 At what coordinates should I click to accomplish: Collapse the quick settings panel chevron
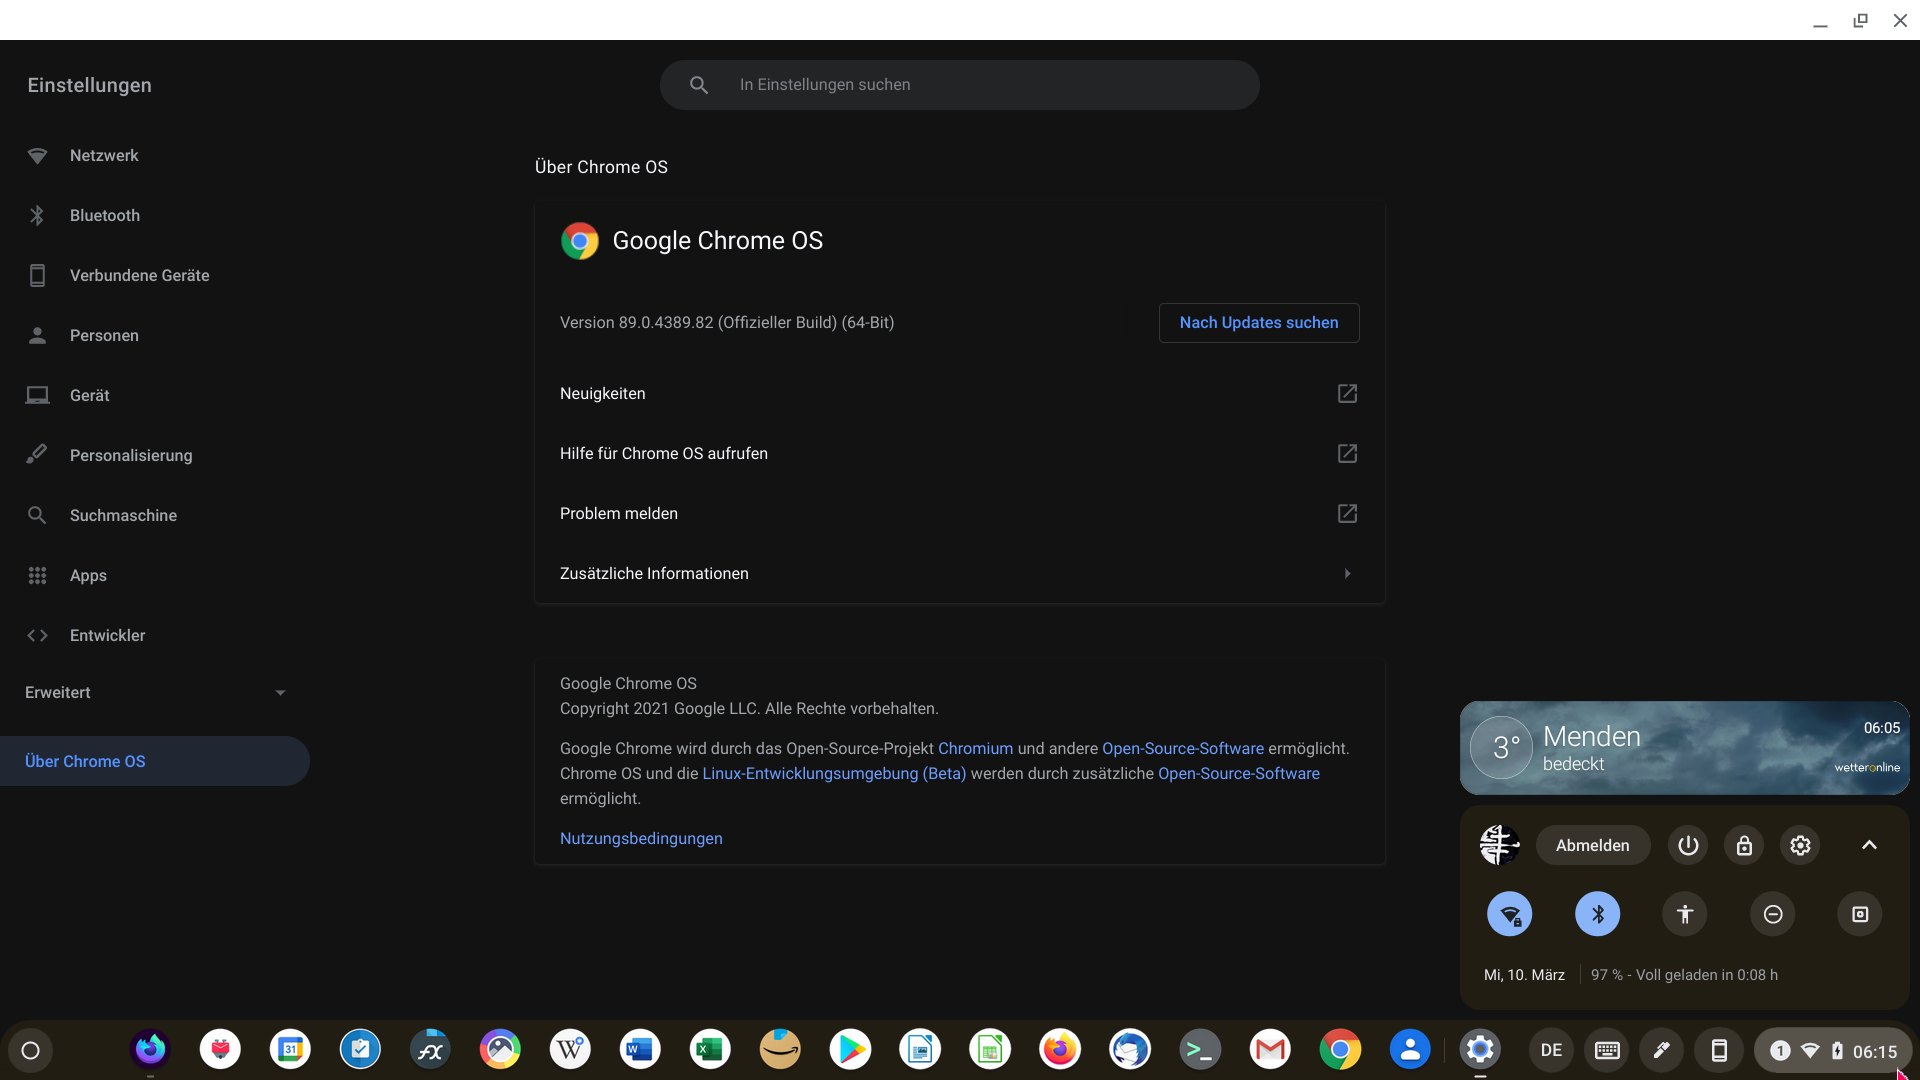1869,846
